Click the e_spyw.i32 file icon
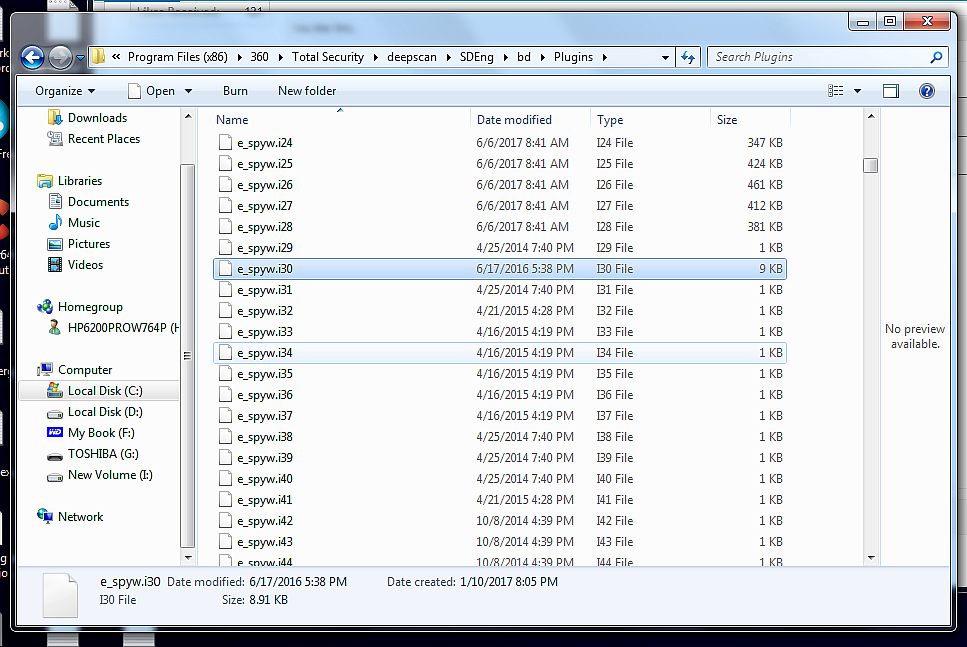This screenshot has height=647, width=967. 225,310
